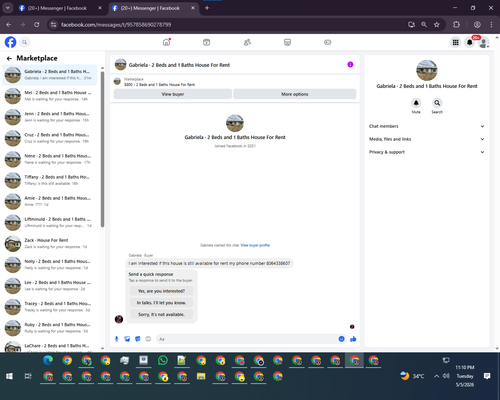Open Zack - House For Rent conversation

coord(50,244)
